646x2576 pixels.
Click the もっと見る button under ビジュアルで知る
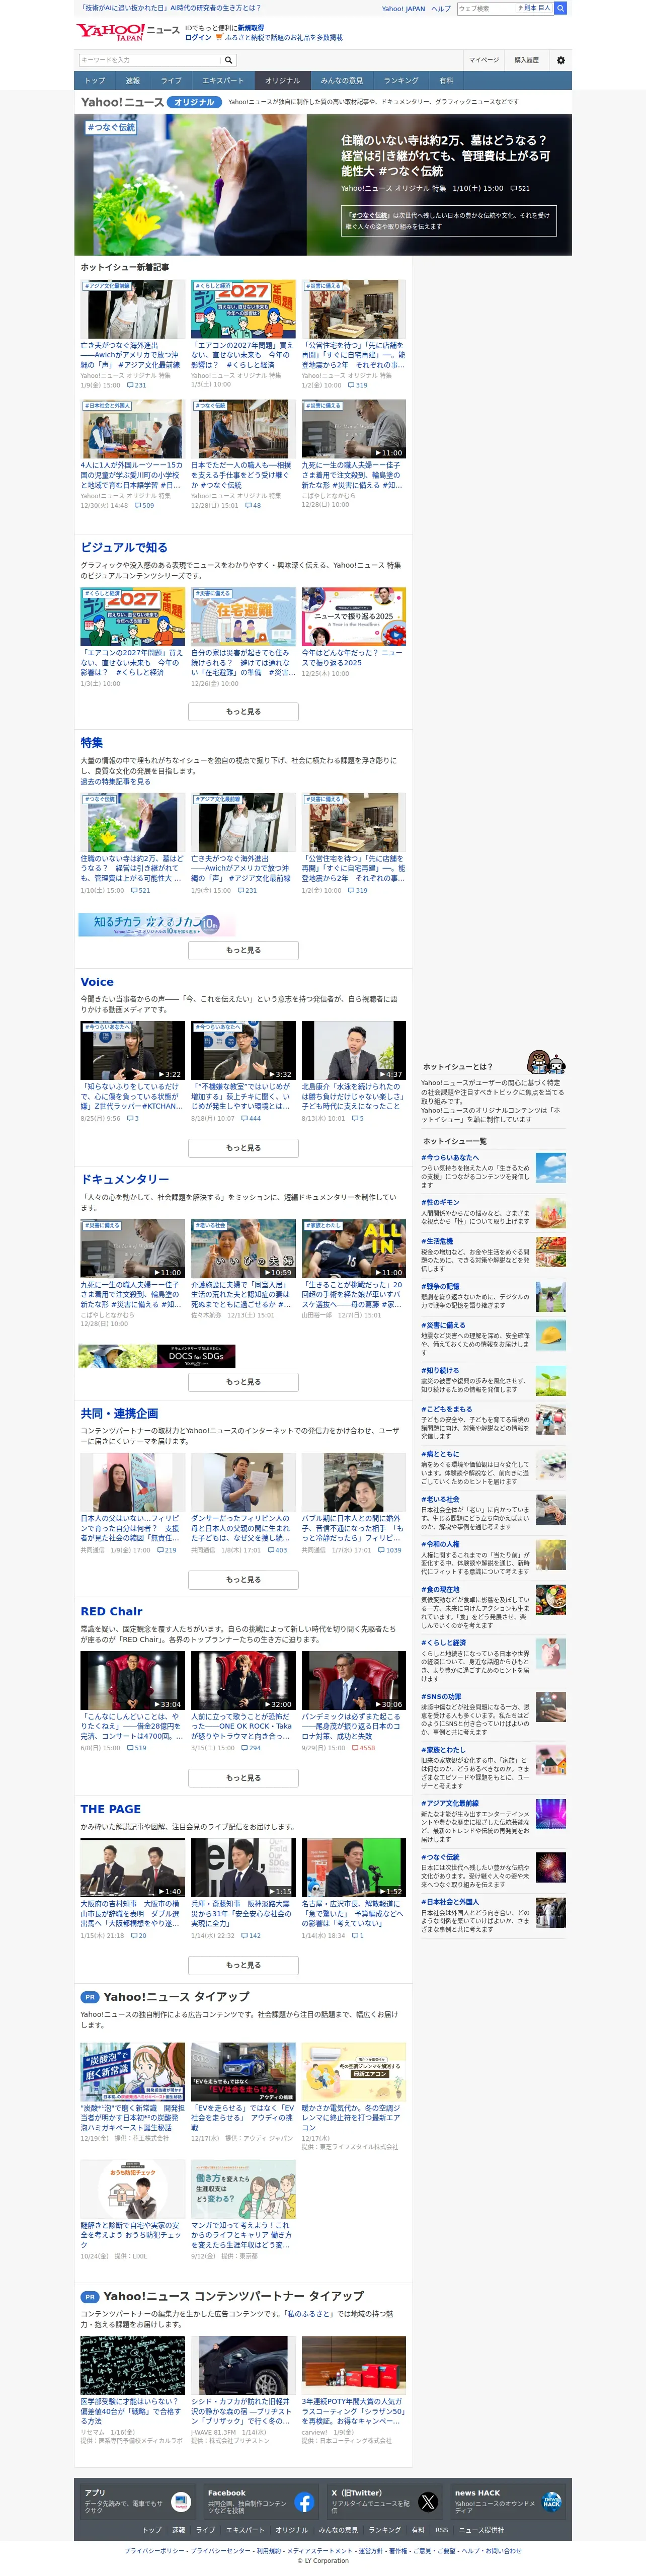pos(243,712)
